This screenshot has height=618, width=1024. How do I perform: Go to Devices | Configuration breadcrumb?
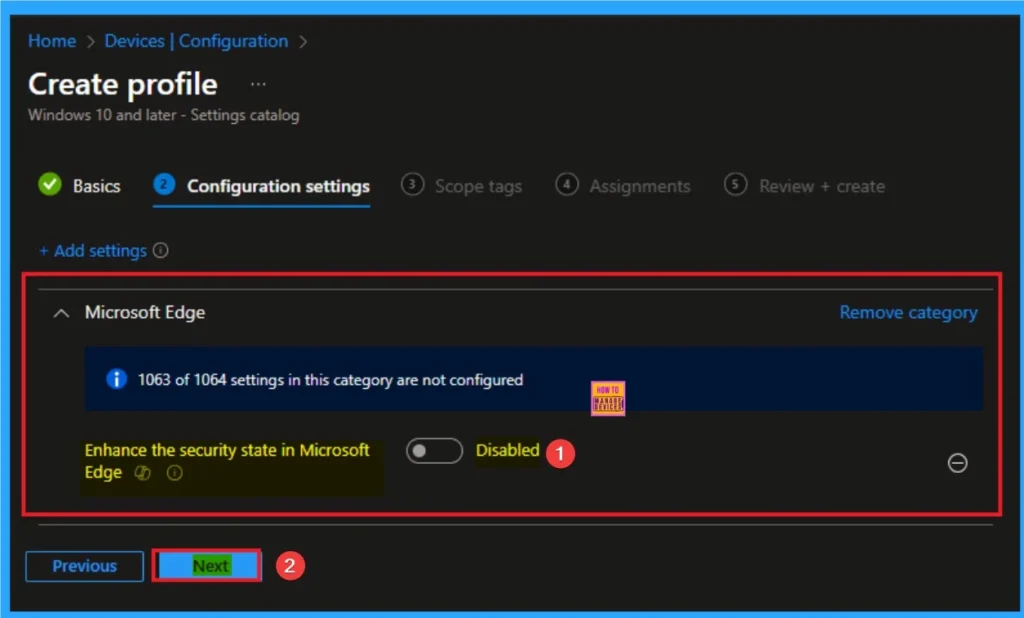(196, 41)
